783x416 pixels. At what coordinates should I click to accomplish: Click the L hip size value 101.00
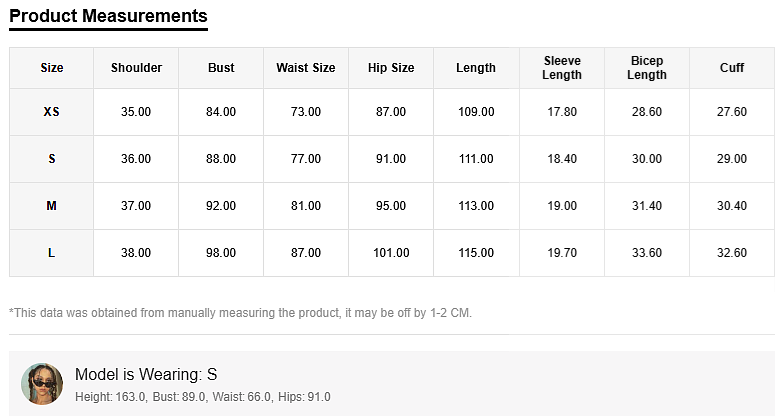391,253
